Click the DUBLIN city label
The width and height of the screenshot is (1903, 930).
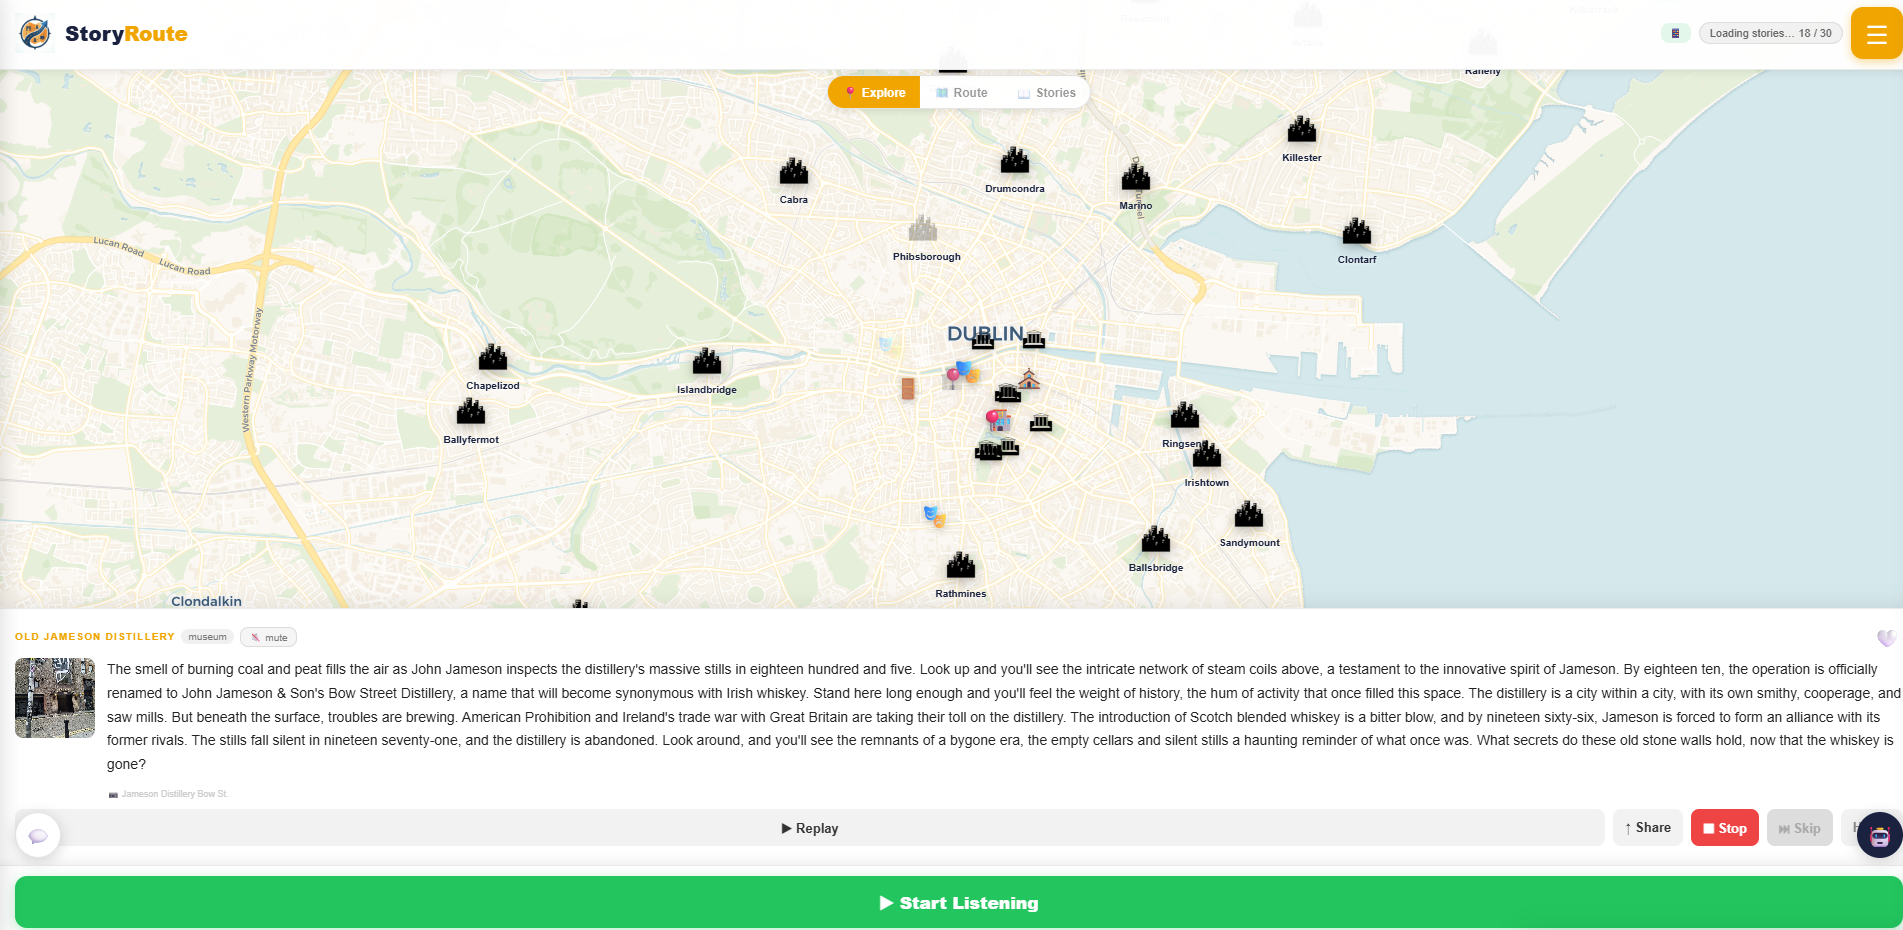pos(985,334)
